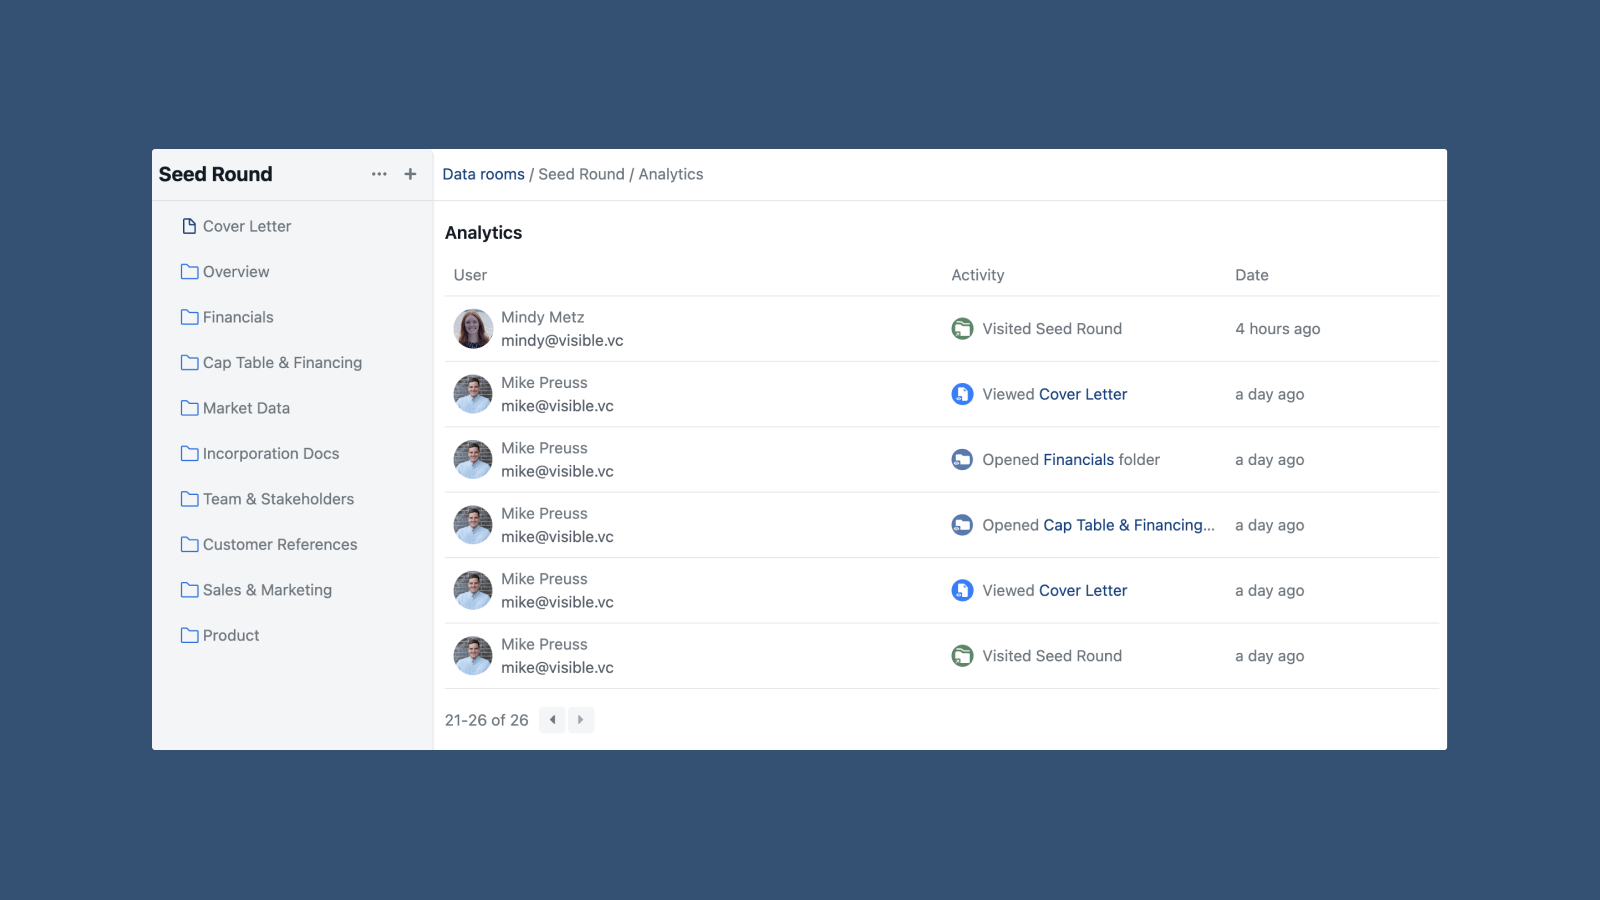Go to the previous page of analytics
Image resolution: width=1600 pixels, height=900 pixels.
point(552,720)
